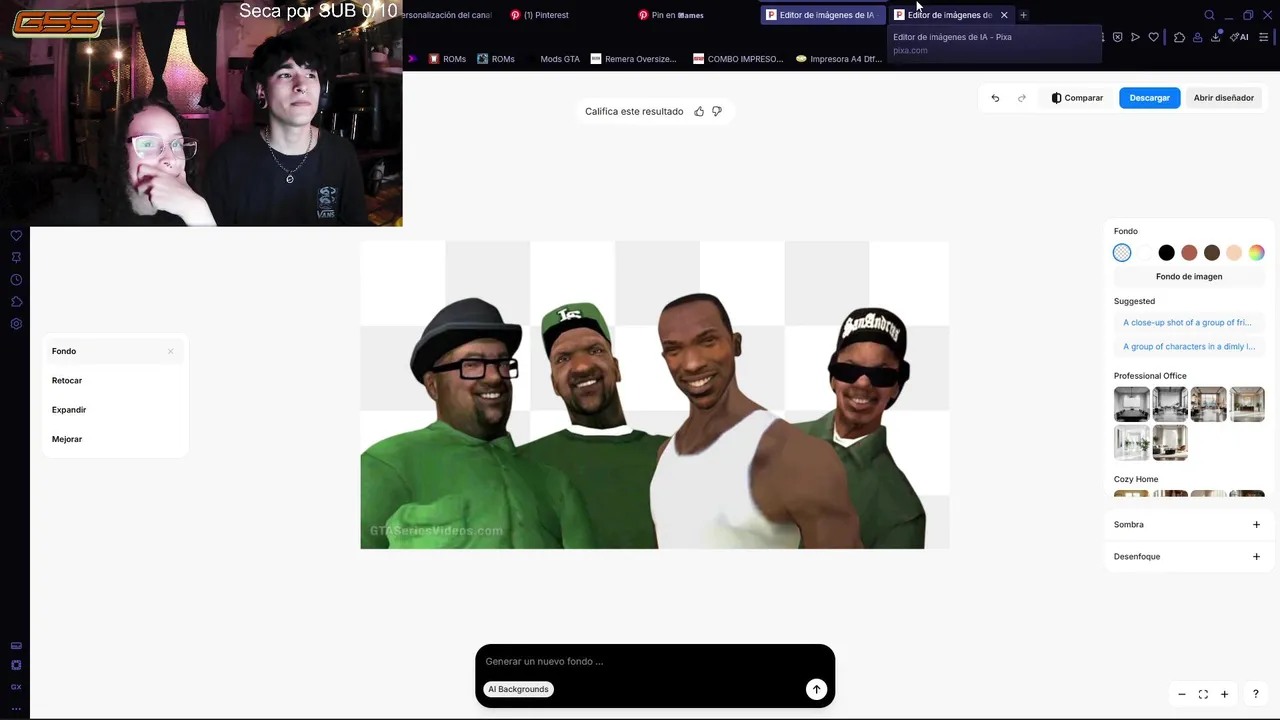The height and width of the screenshot is (720, 1280).
Task: Open sidebar history clock icon
Action: (x=16, y=280)
